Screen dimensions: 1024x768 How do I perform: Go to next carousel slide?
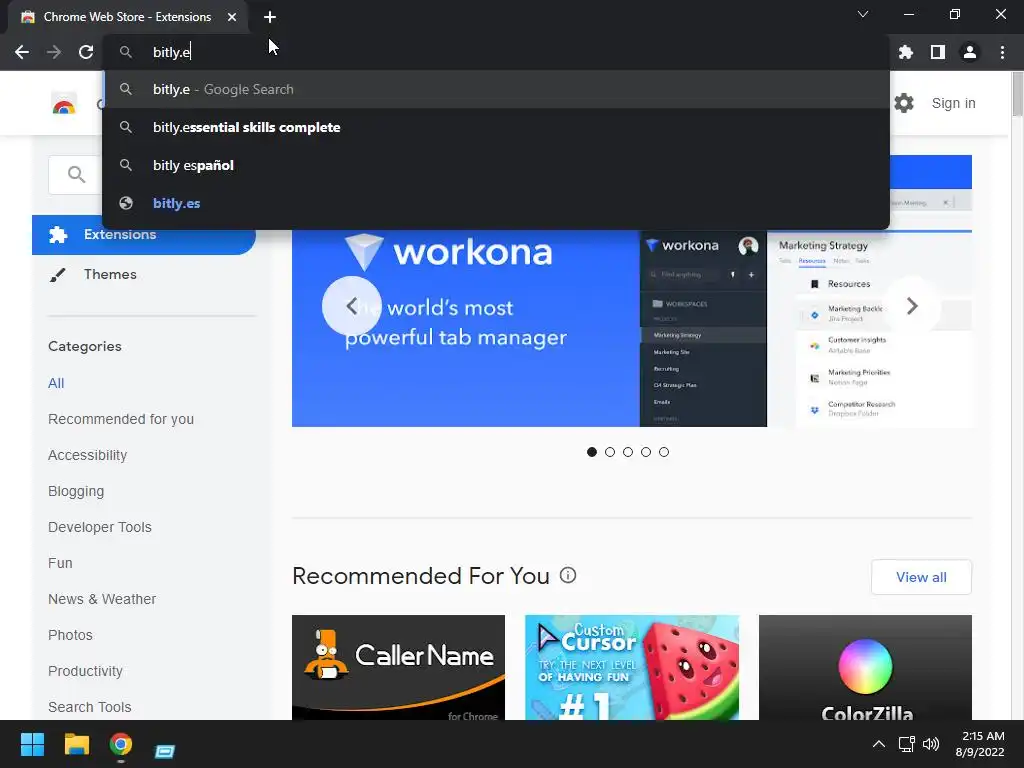tap(912, 306)
